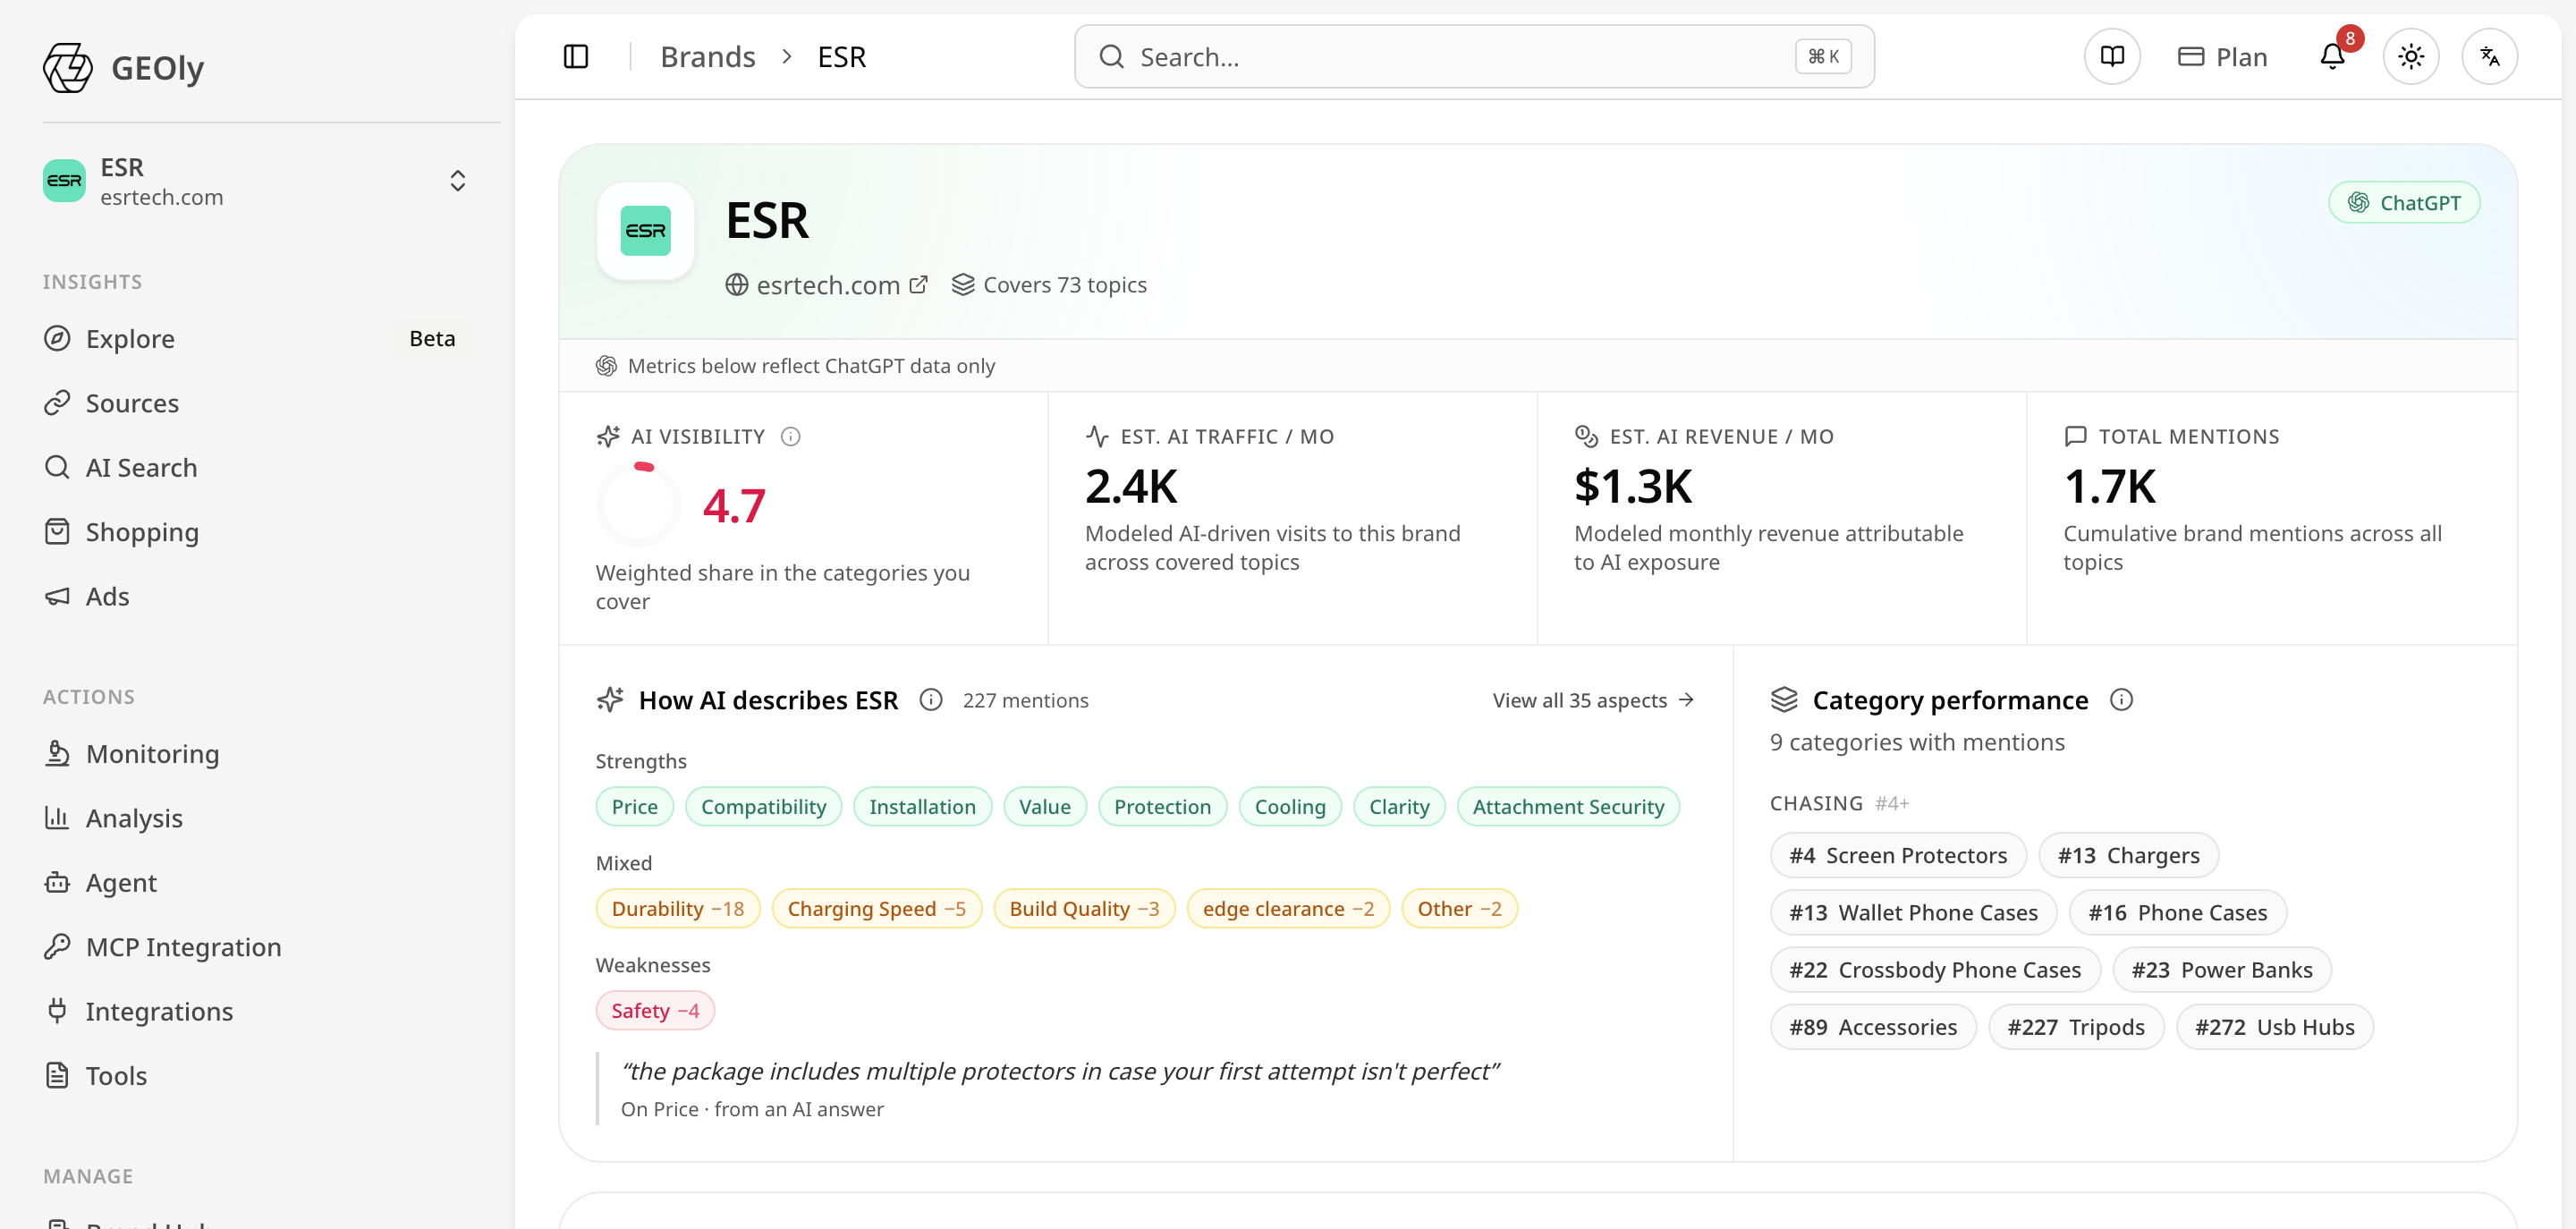Viewport: 2576px width, 1229px height.
Task: Open #13 Wallet Phone Cases category
Action: coord(1913,912)
